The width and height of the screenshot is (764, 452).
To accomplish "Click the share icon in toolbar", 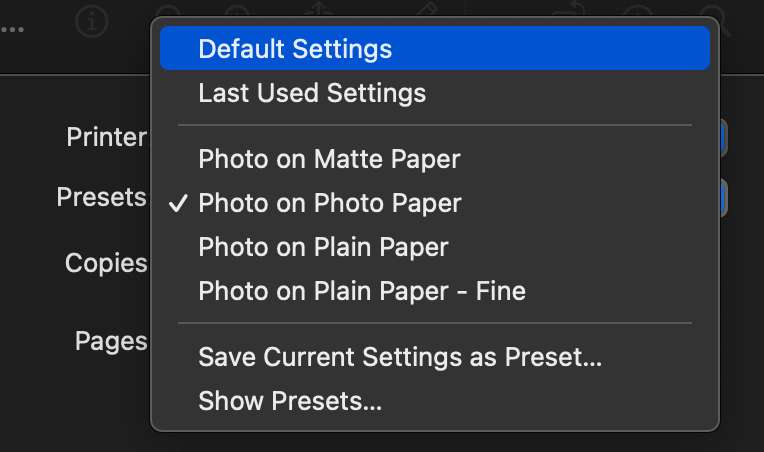I will [318, 10].
